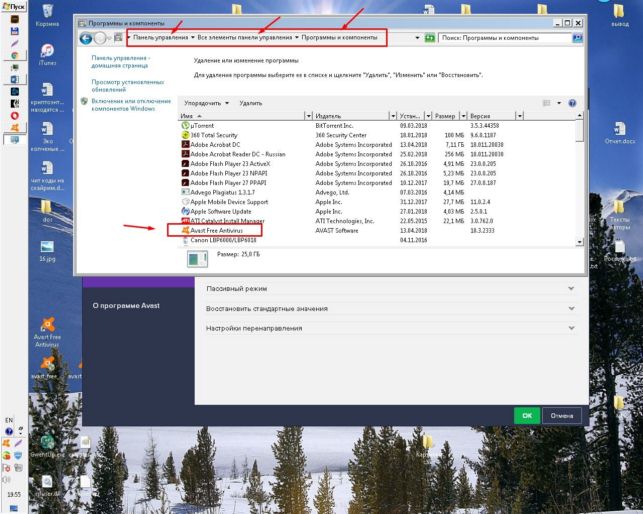Open Панель управления - домашняя страница link
643x514 pixels.
coord(121,62)
